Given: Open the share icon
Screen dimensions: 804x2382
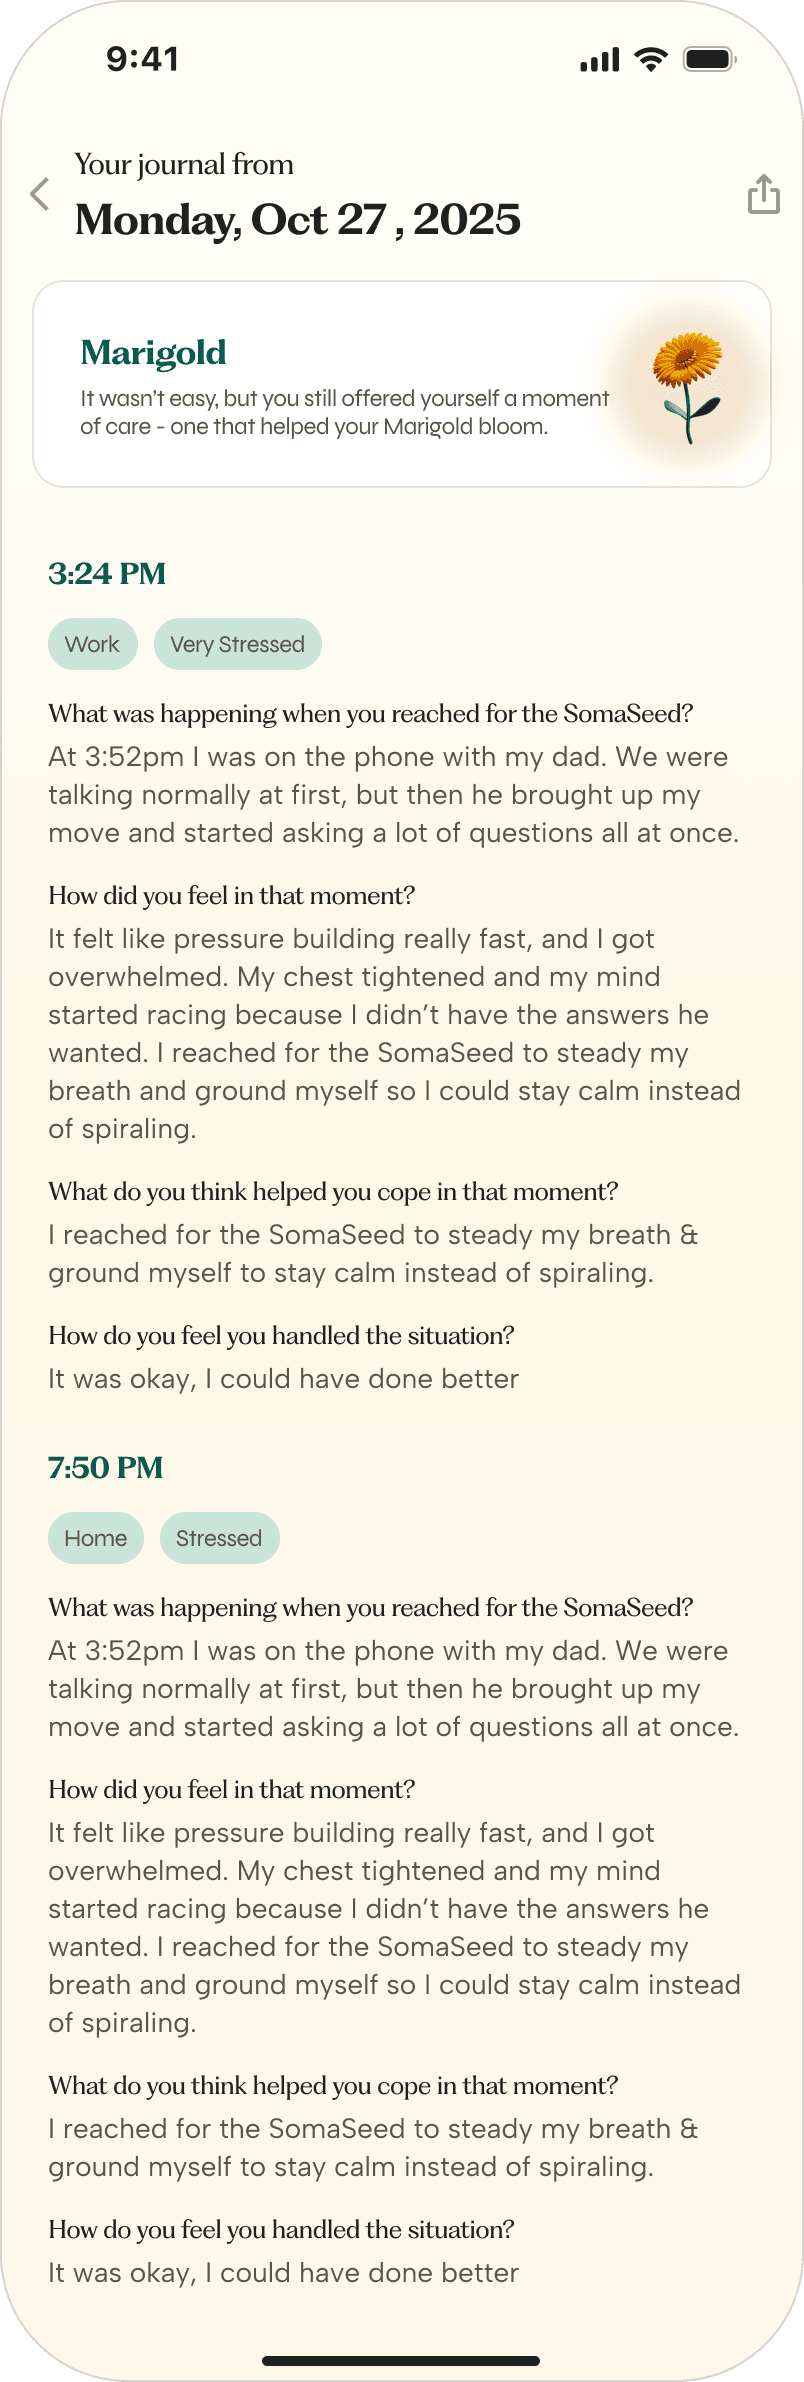Looking at the screenshot, I should 764,194.
